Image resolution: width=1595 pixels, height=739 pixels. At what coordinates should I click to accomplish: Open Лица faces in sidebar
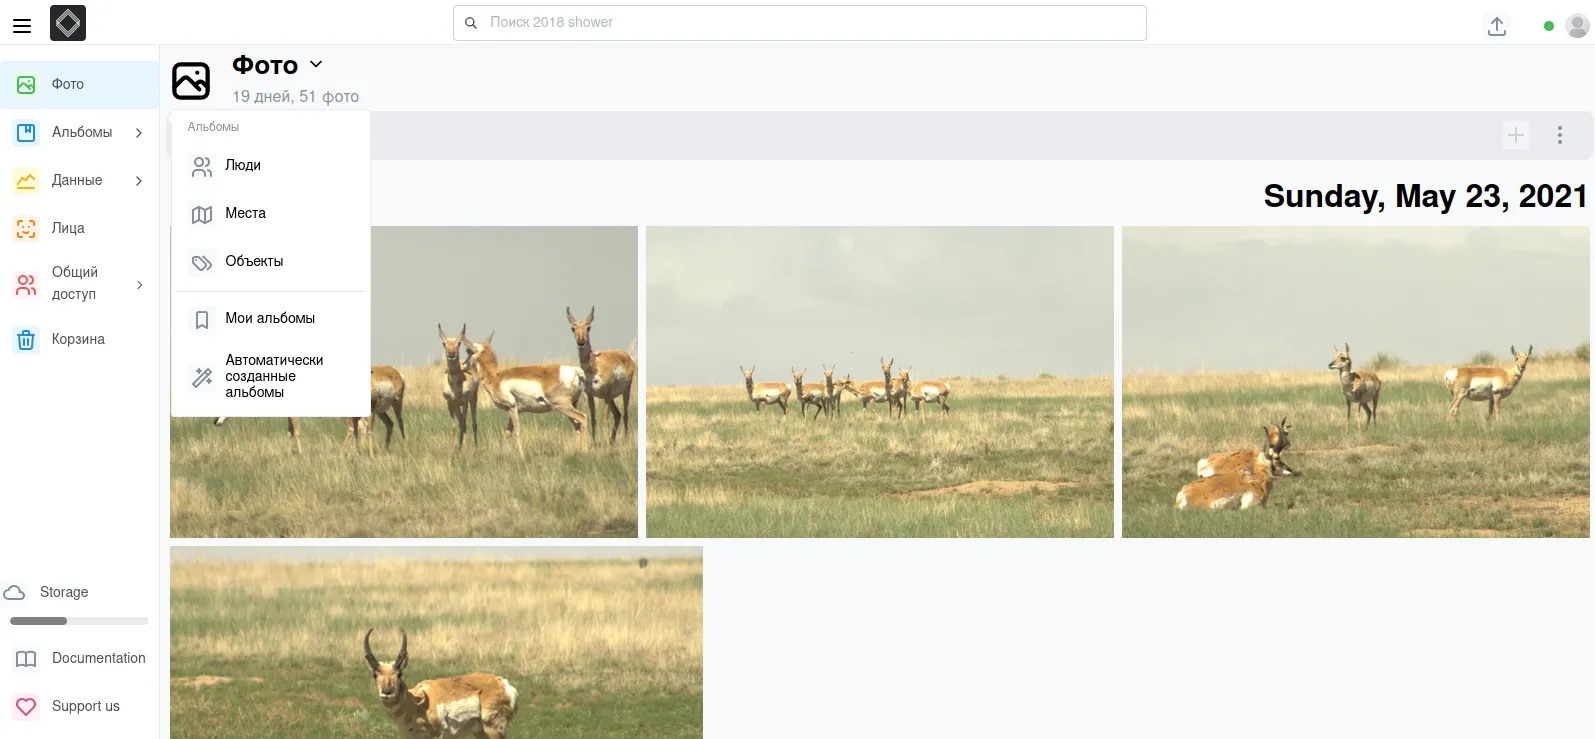pyautogui.click(x=68, y=228)
